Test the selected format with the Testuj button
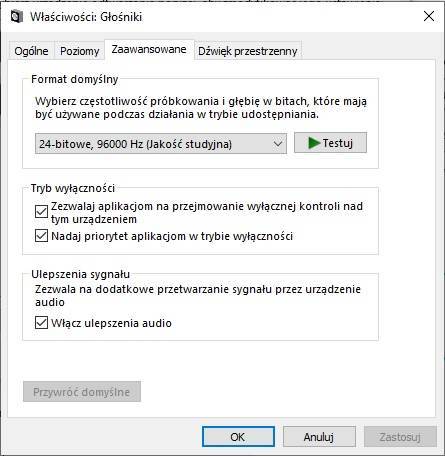 click(x=330, y=143)
